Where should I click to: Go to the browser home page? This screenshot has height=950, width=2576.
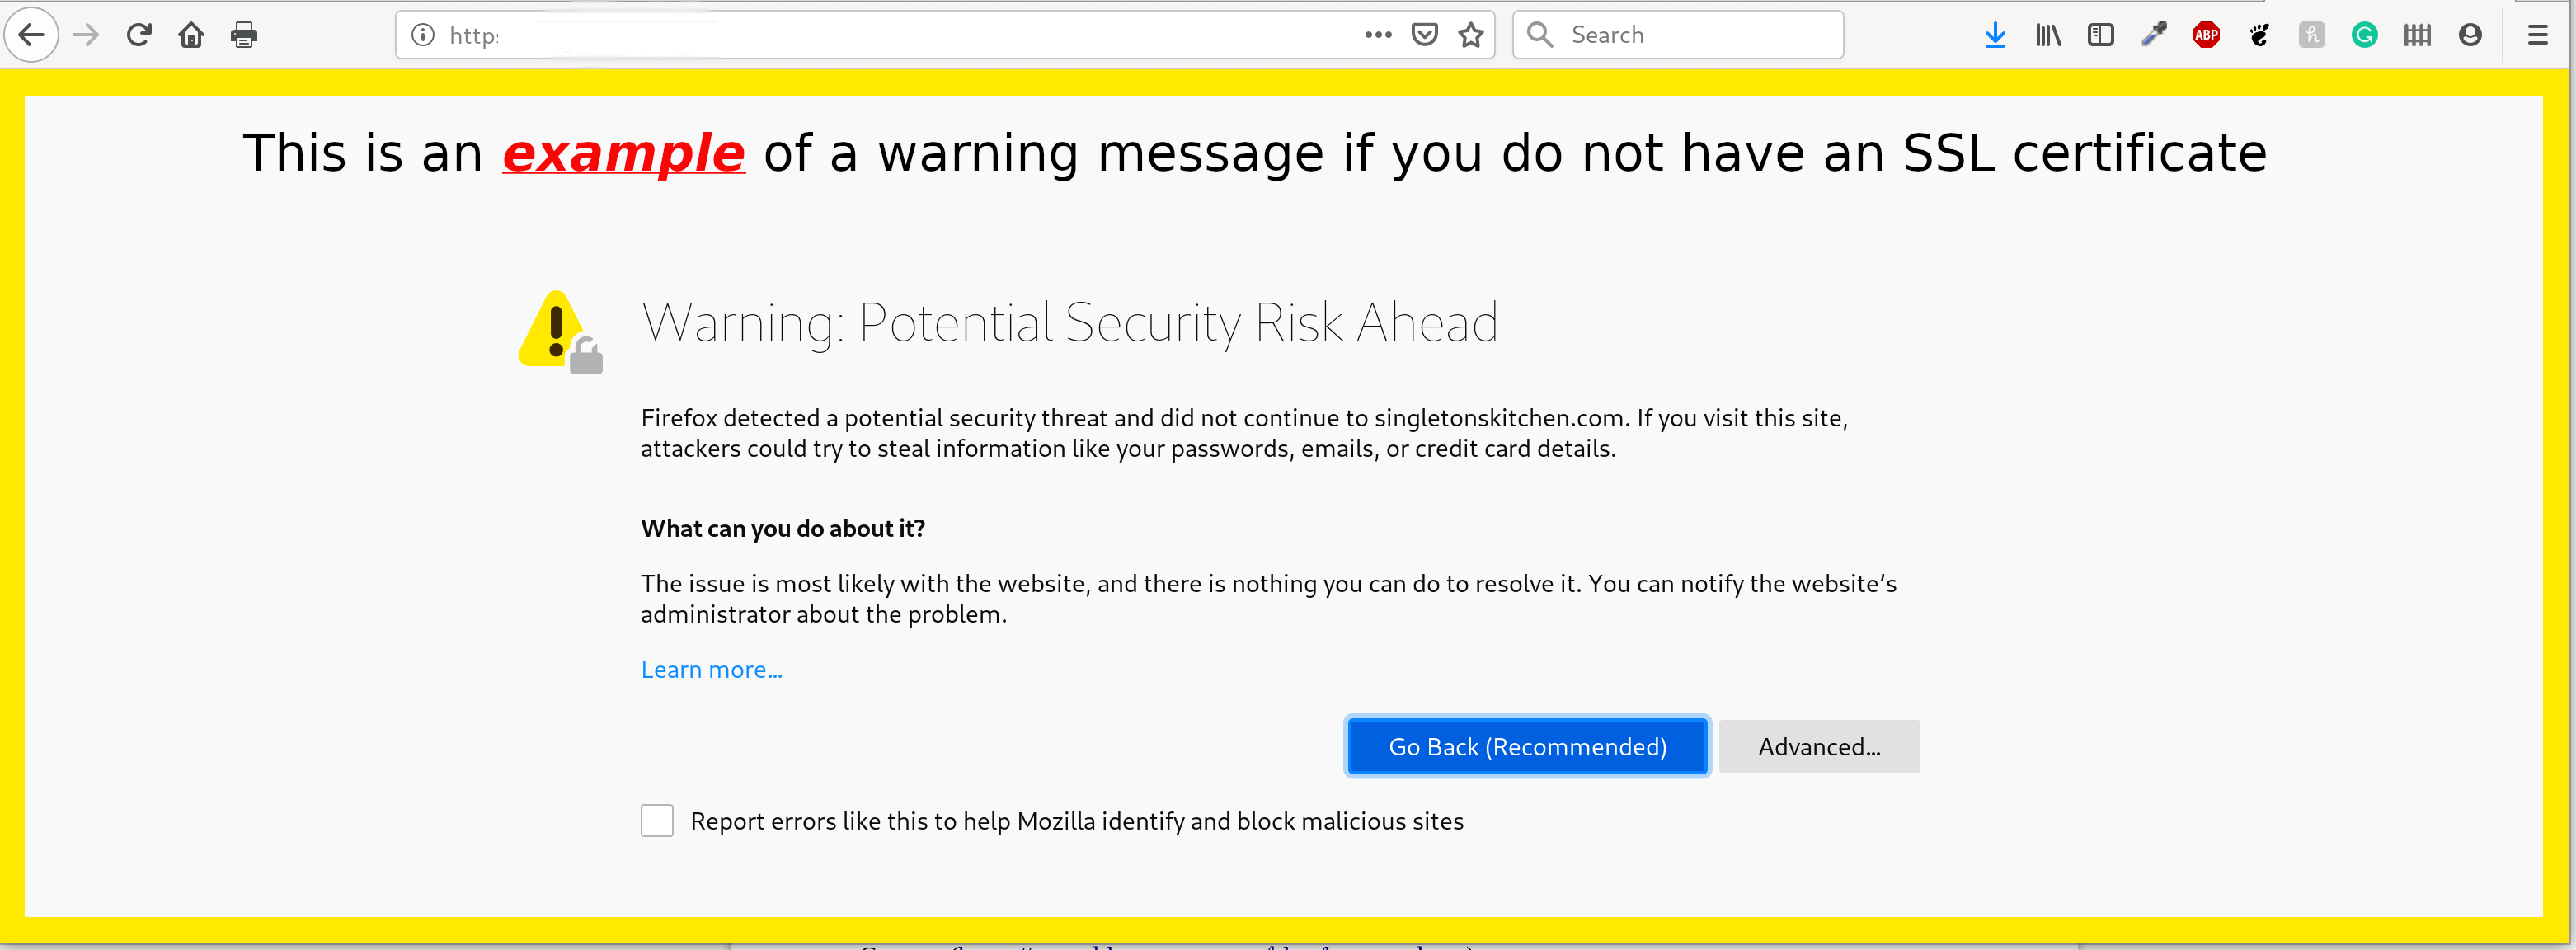coord(192,35)
